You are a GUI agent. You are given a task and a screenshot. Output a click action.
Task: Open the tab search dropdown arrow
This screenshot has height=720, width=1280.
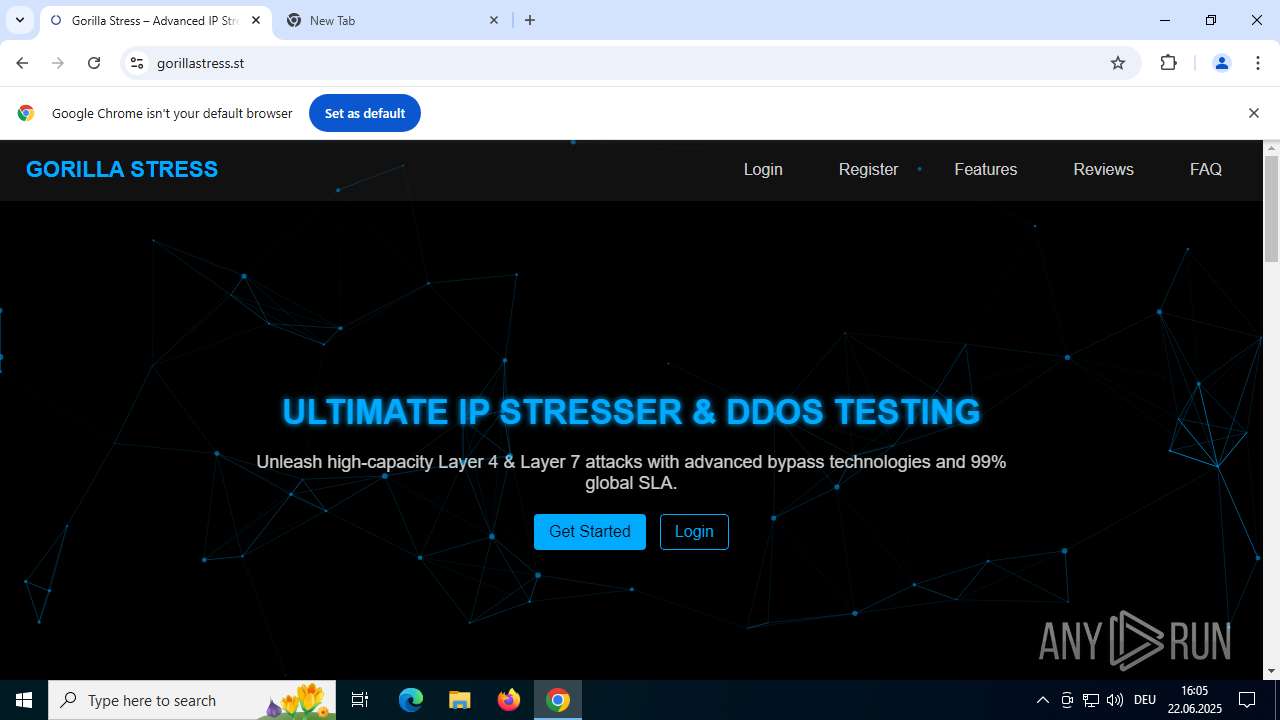point(19,20)
